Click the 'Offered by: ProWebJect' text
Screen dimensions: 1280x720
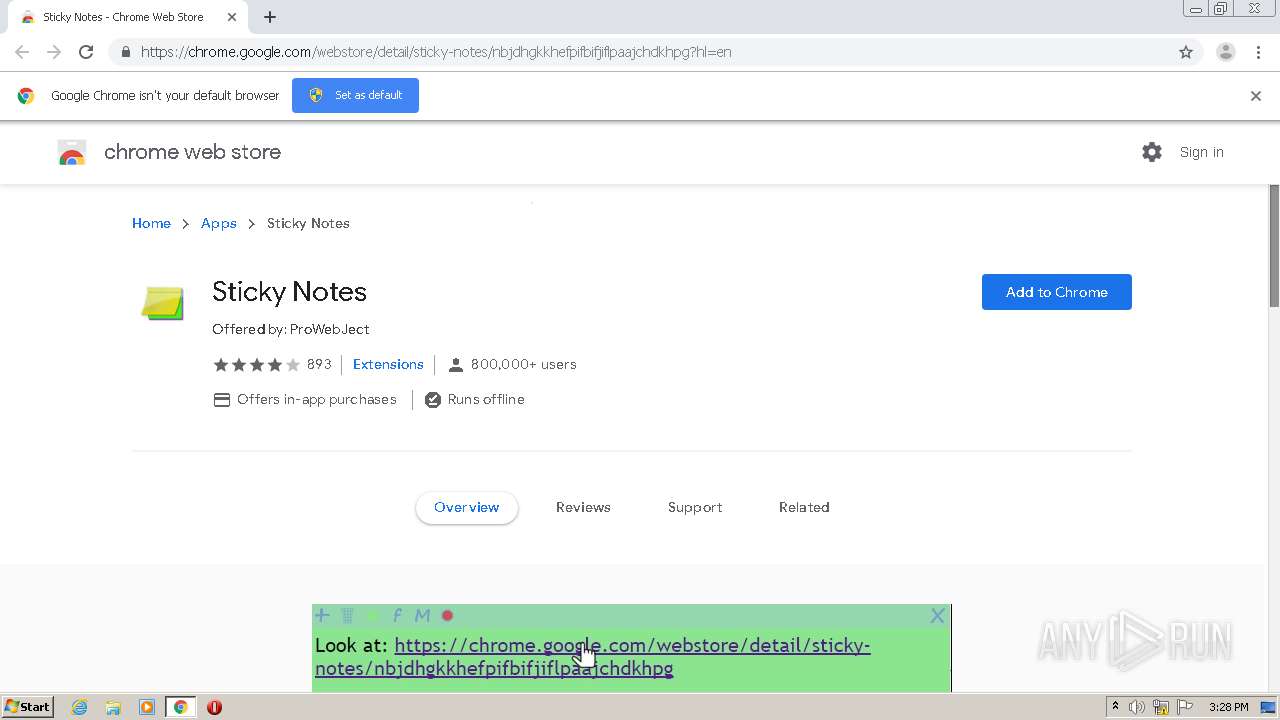[291, 329]
